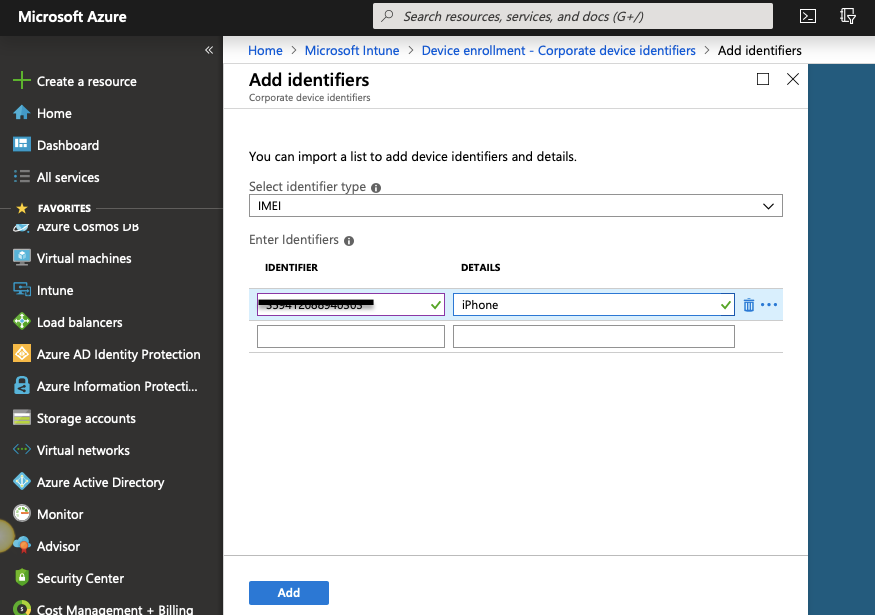Click the Intune icon in sidebar
This screenshot has width=875, height=615.
pos(22,290)
